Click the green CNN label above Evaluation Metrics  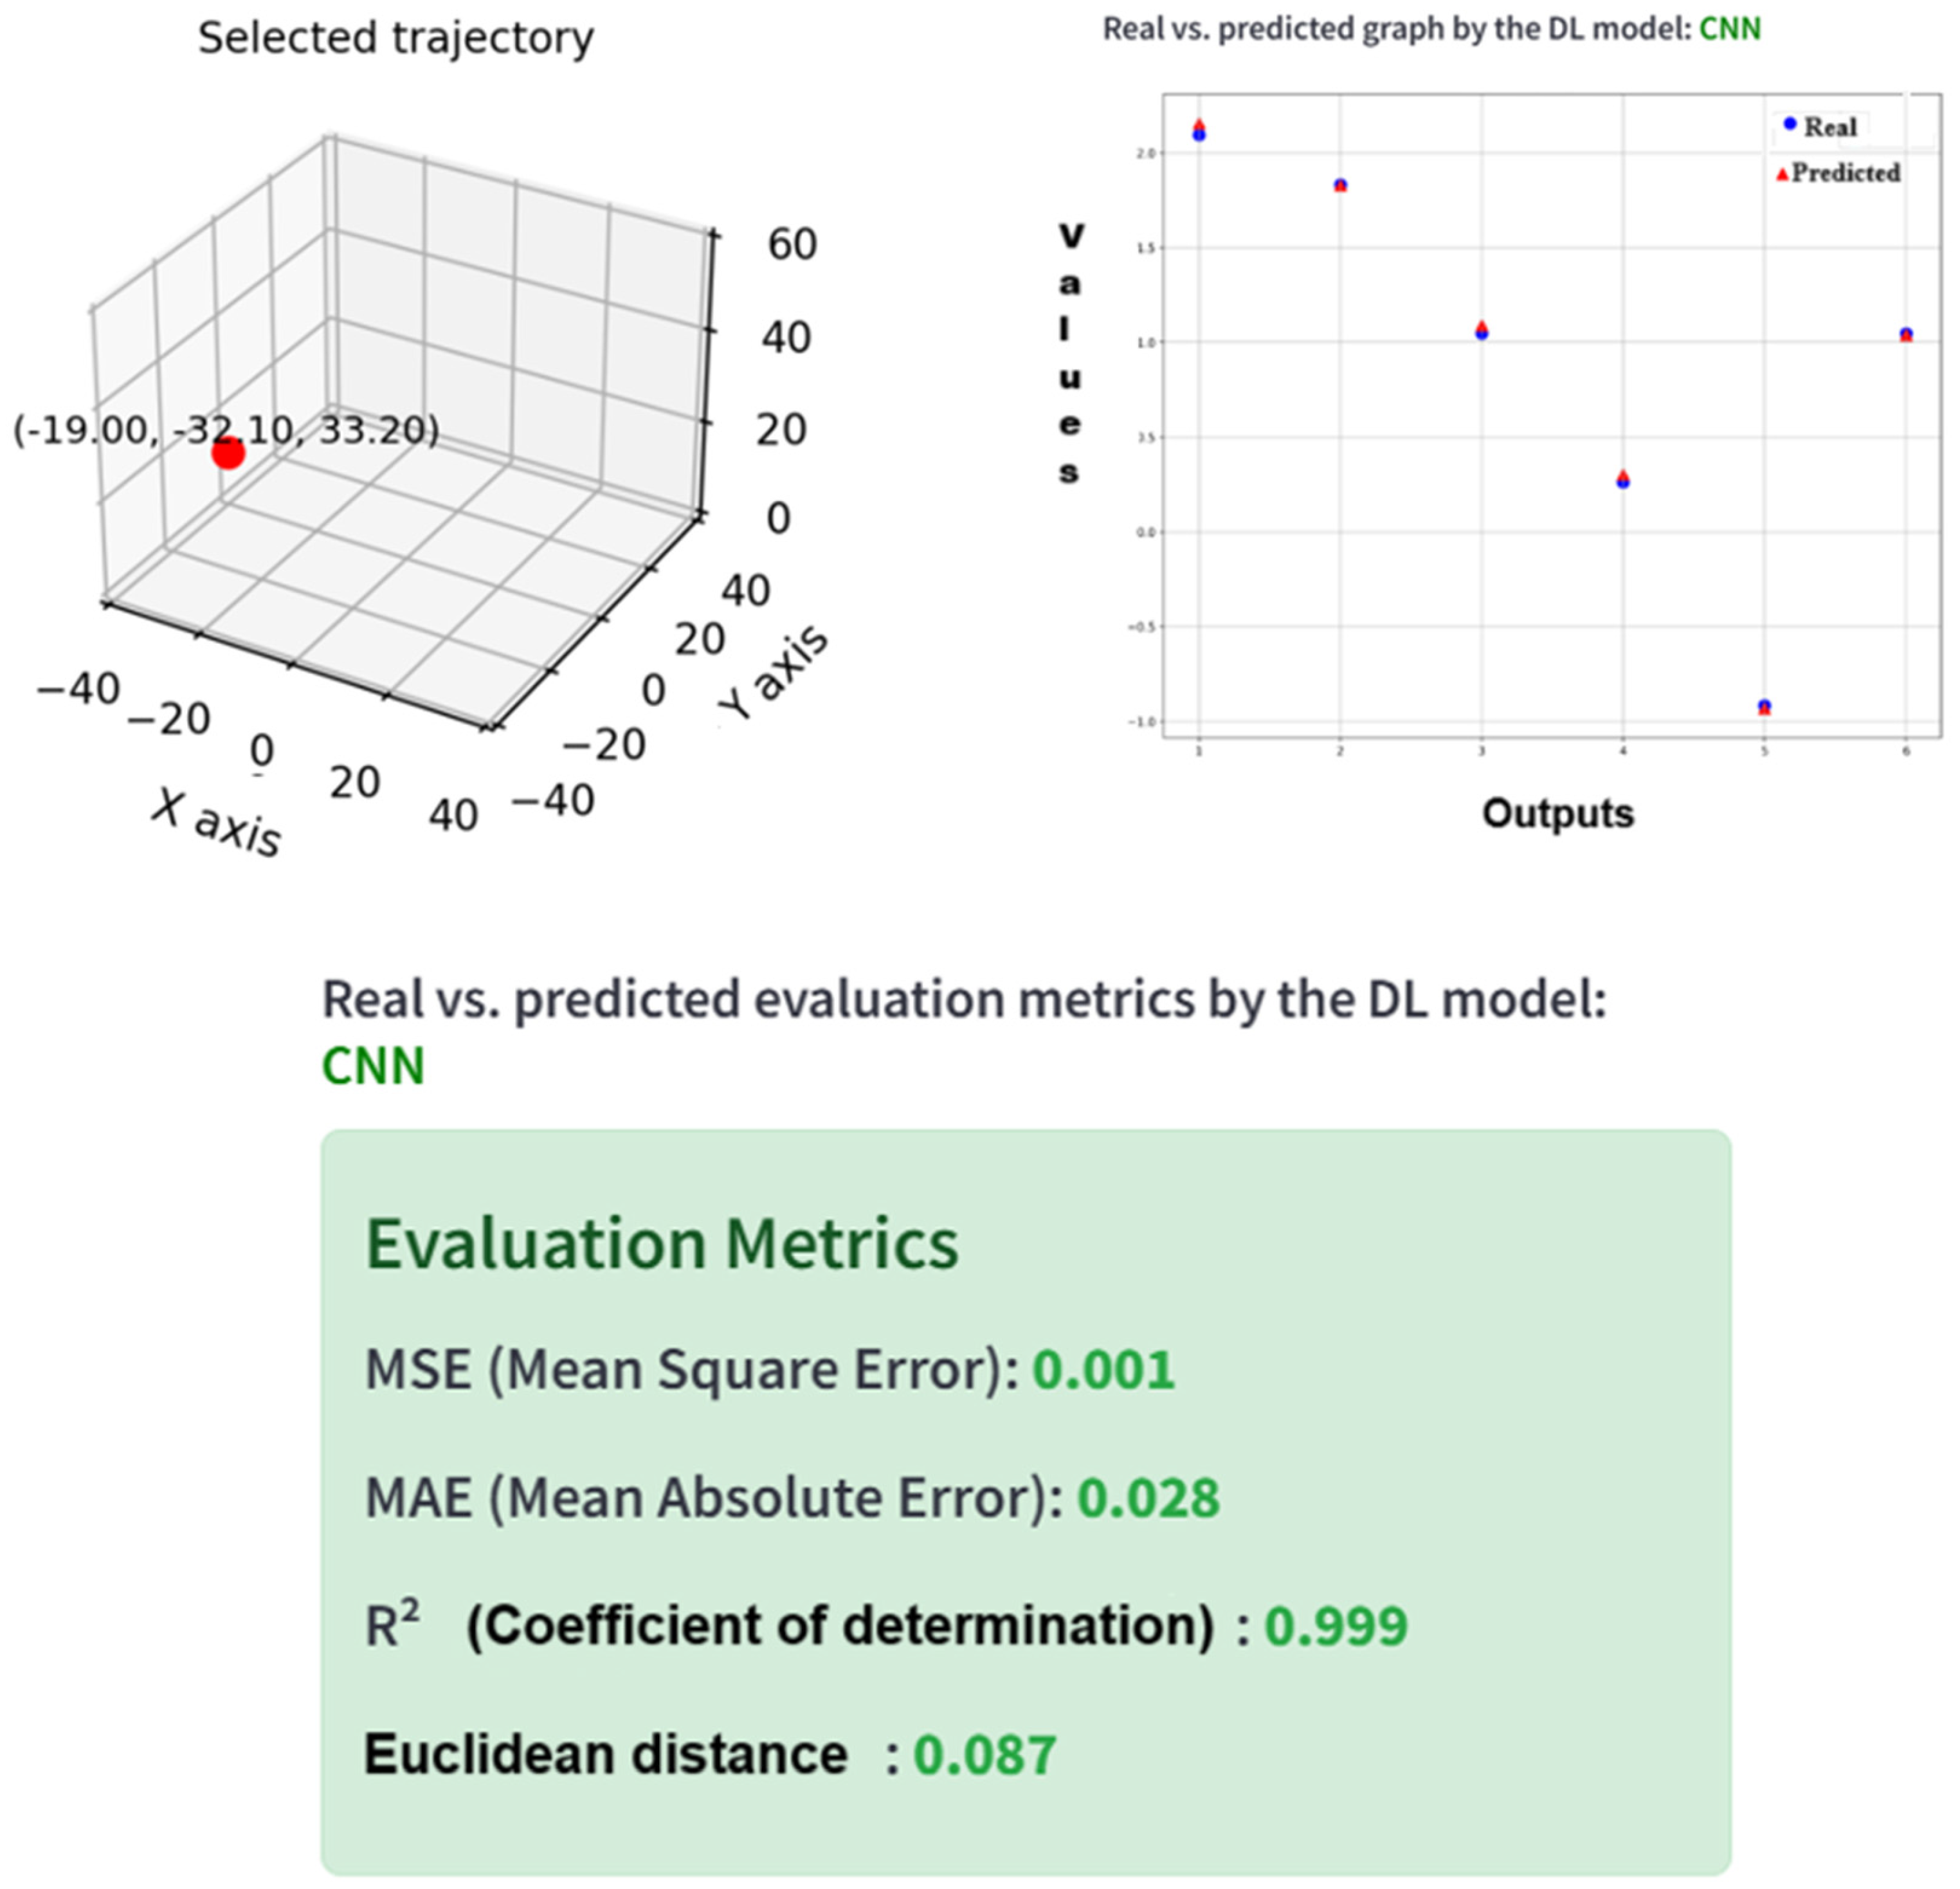click(373, 1066)
